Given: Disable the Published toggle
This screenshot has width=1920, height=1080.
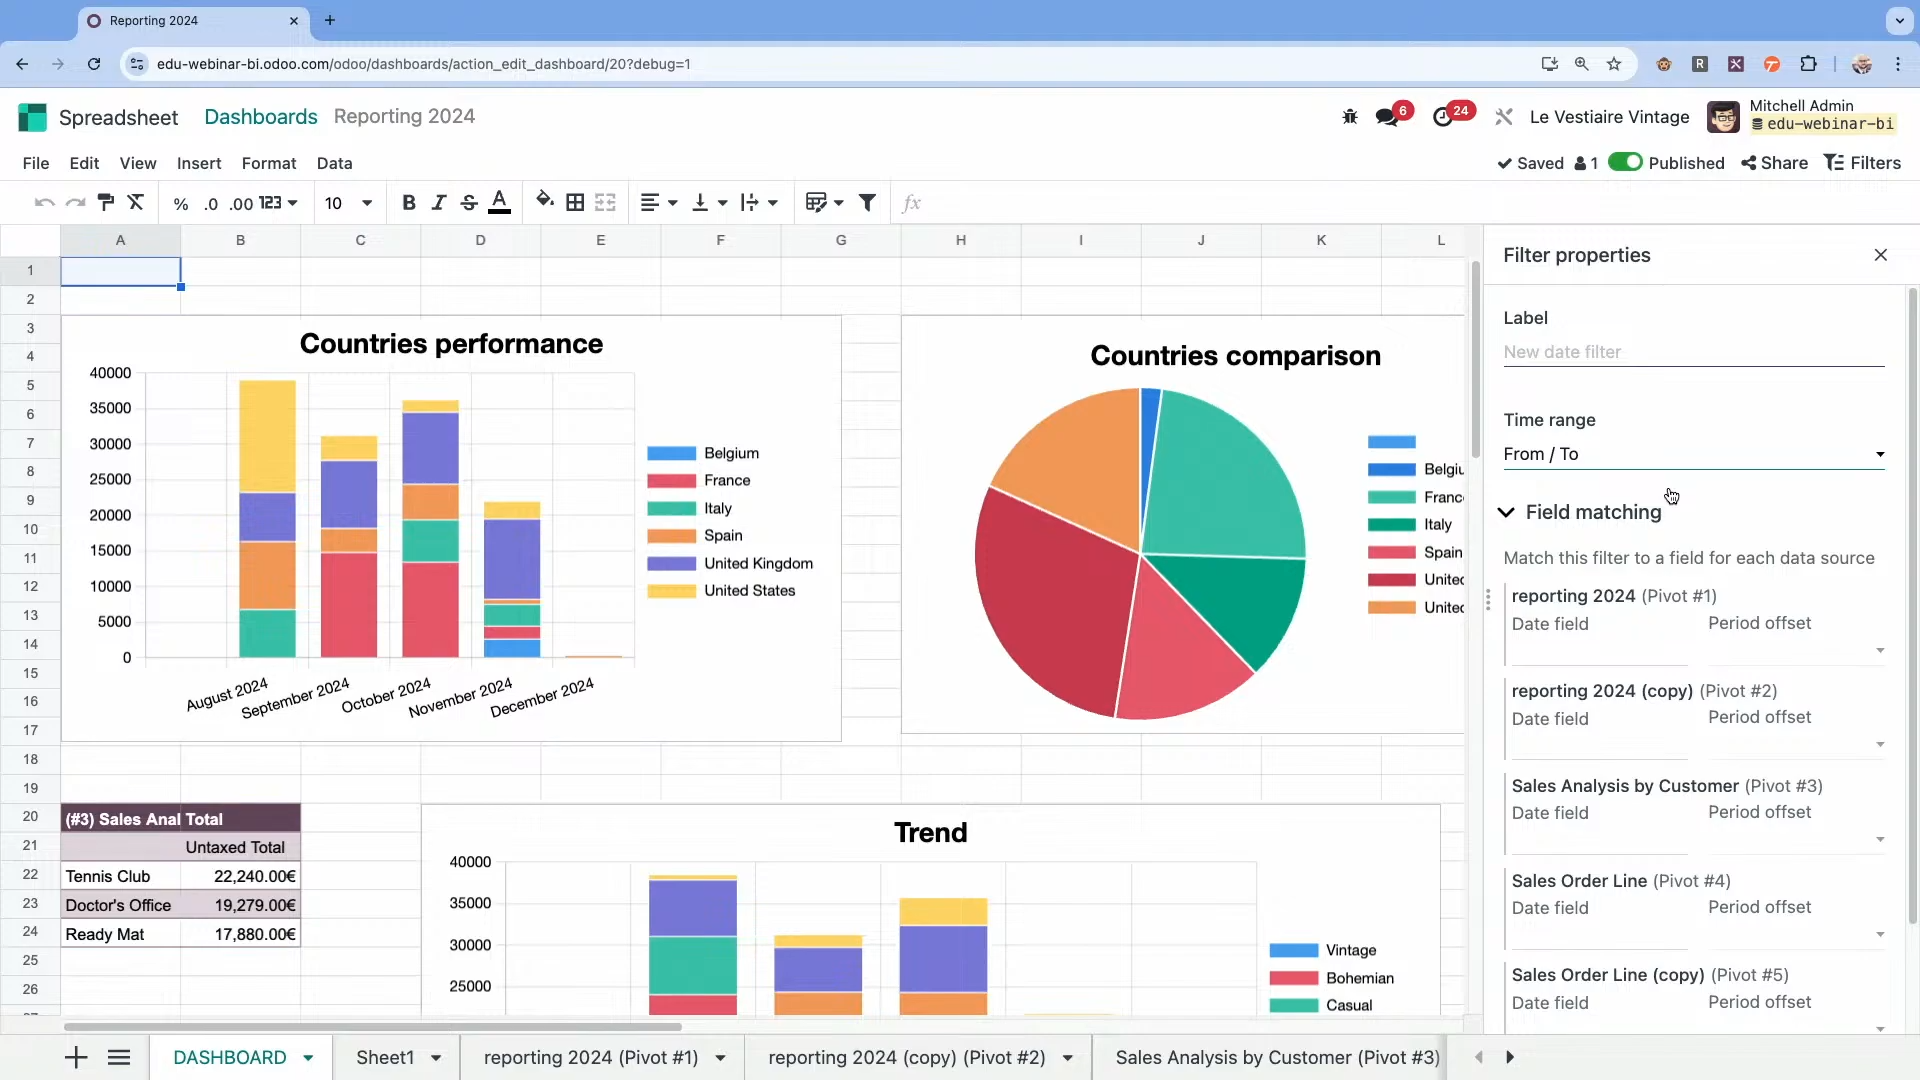Looking at the screenshot, I should (x=1628, y=162).
